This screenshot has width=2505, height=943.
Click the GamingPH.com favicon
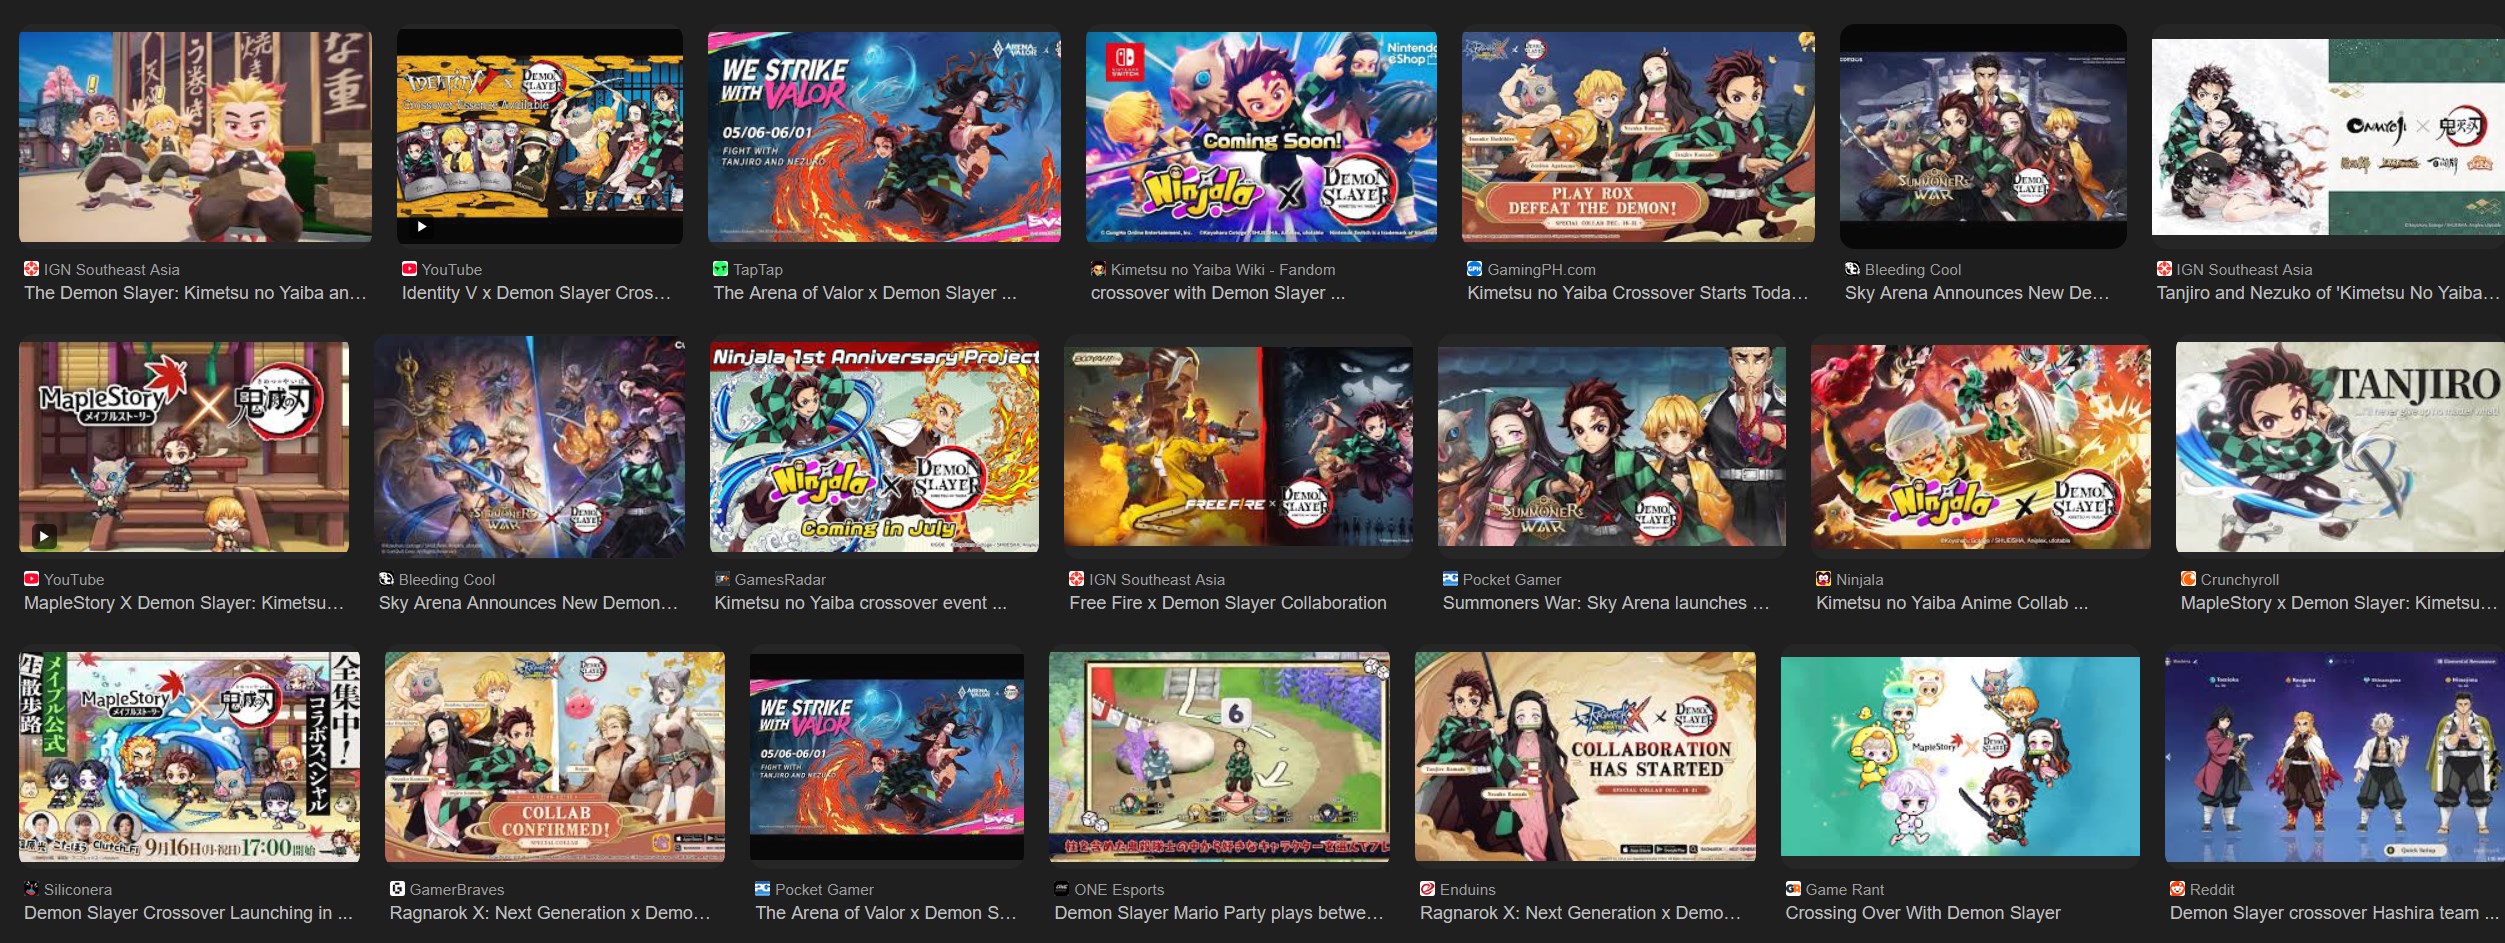click(x=1474, y=269)
